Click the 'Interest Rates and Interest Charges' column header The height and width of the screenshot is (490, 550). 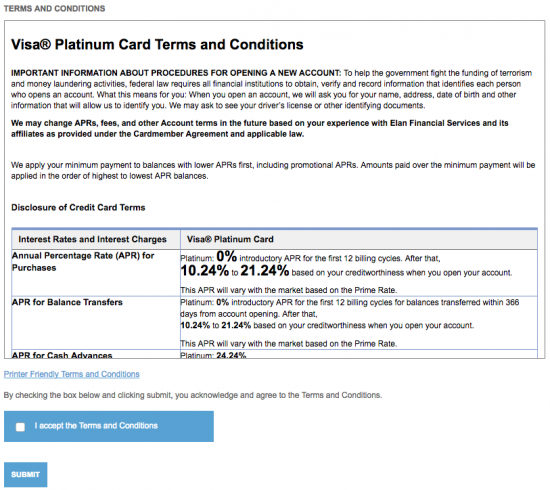tap(92, 239)
